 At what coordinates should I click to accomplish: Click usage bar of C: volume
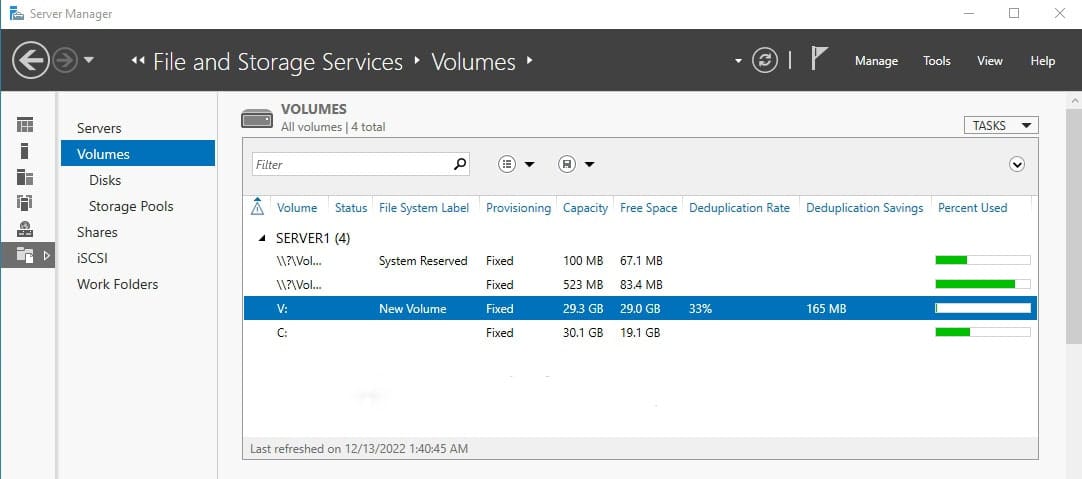983,332
